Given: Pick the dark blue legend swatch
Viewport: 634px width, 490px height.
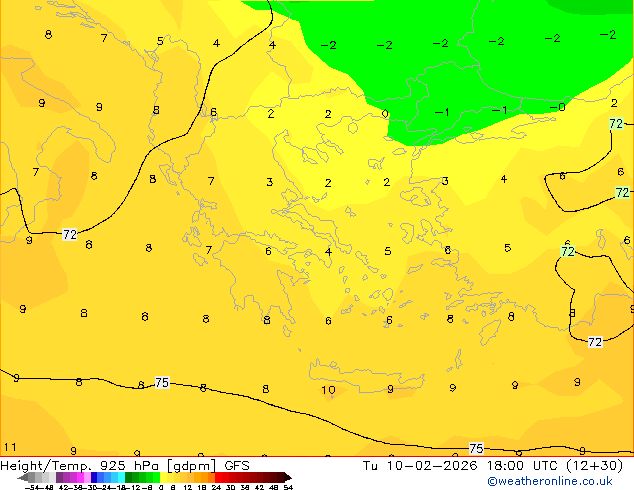Looking at the screenshot, I should [94, 477].
